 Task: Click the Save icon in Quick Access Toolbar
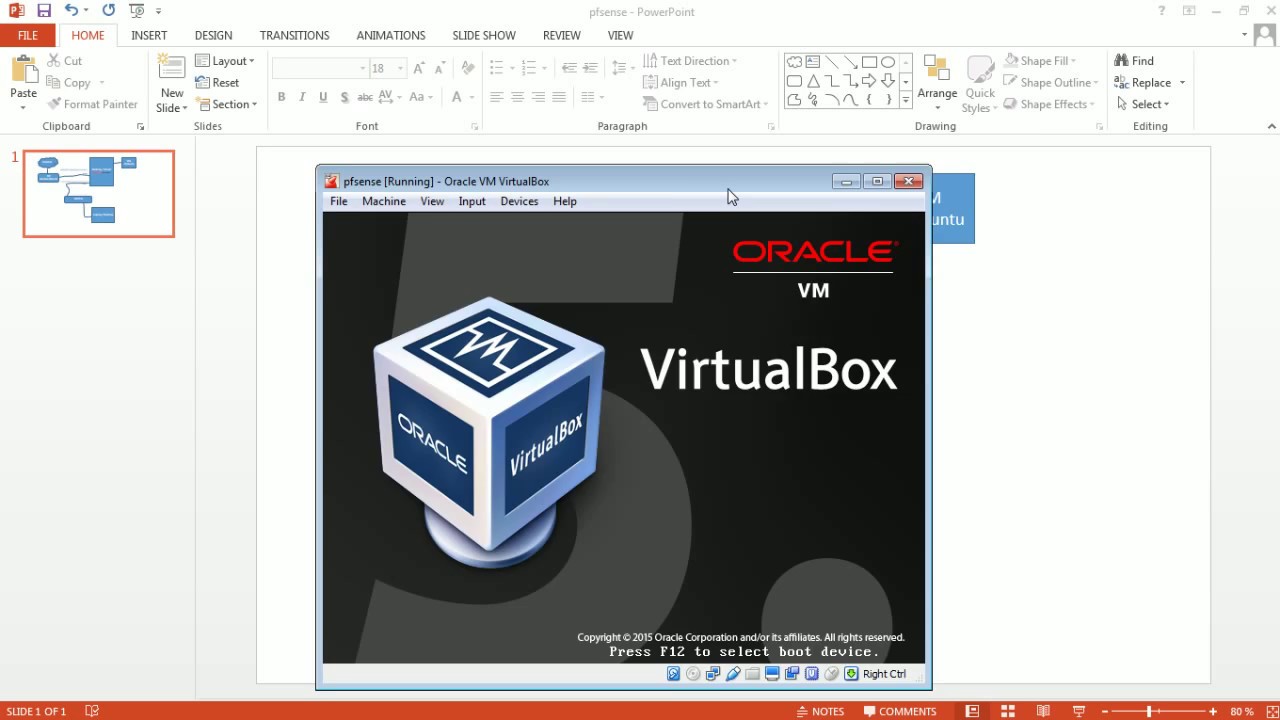(43, 11)
